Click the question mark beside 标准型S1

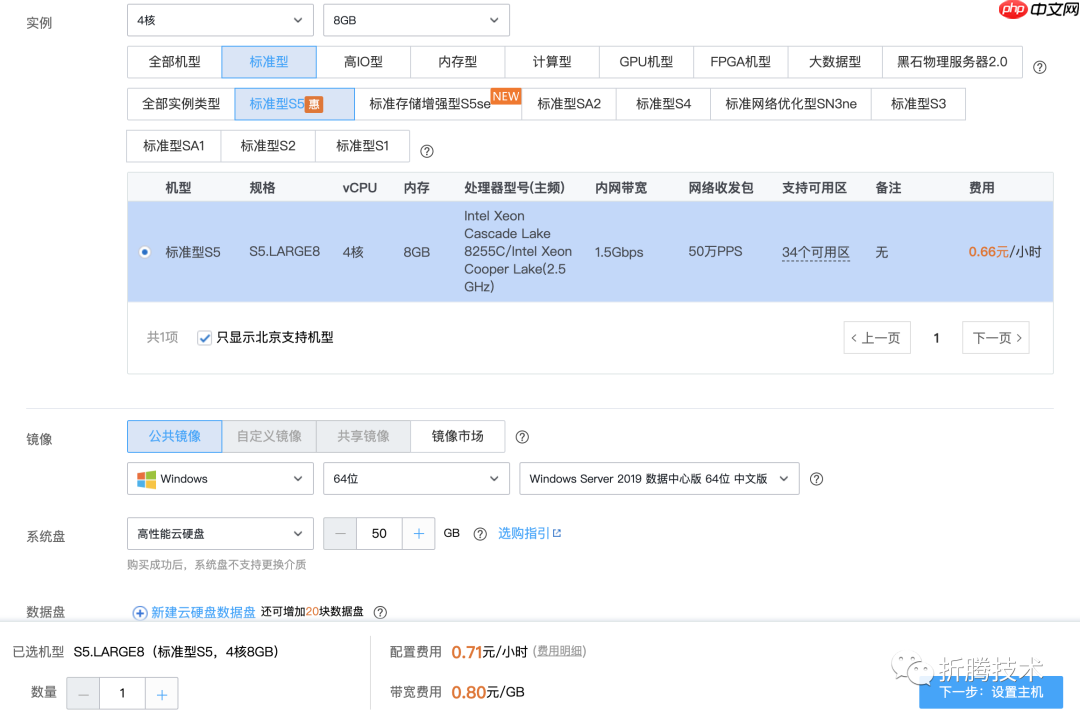(x=426, y=151)
